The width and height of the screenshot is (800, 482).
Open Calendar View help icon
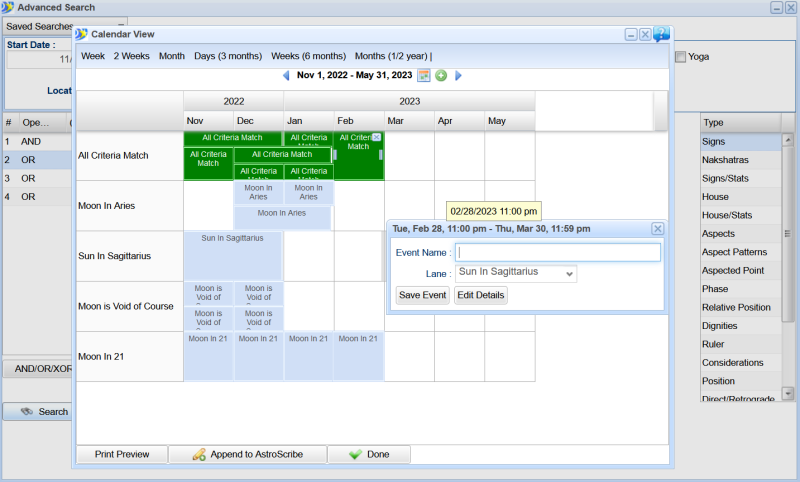pyautogui.click(x=661, y=35)
